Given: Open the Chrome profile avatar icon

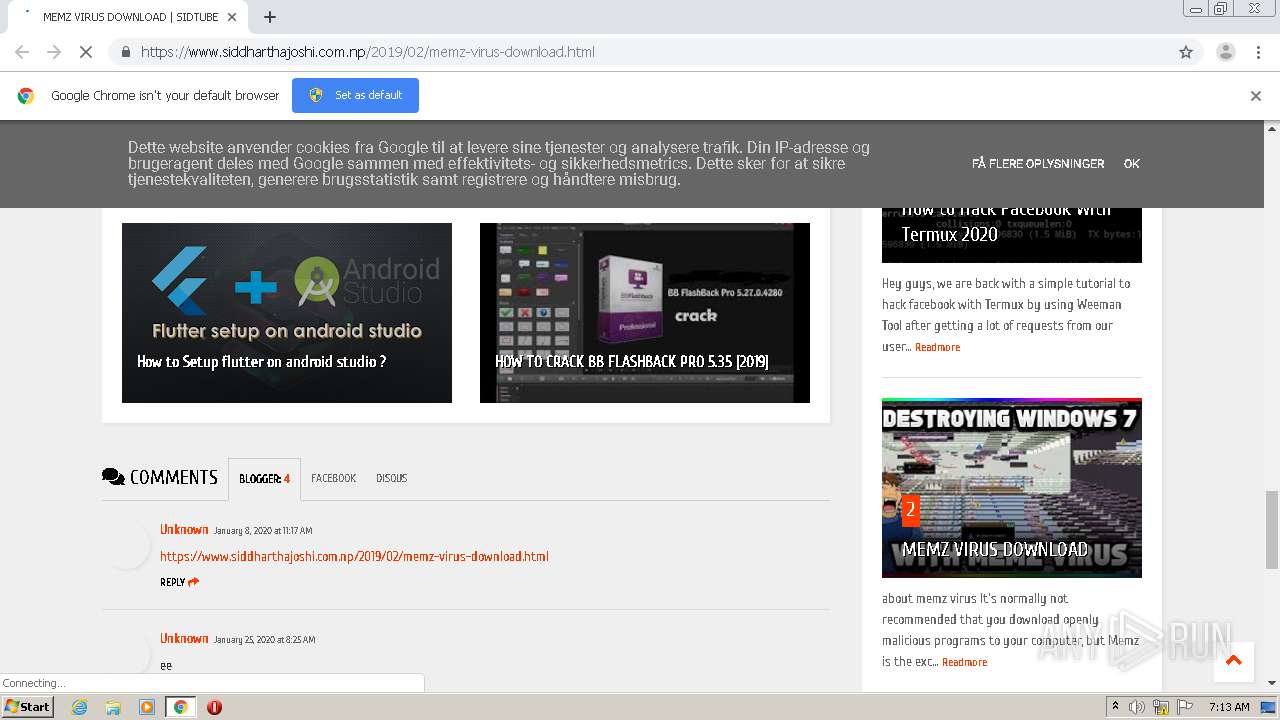Looking at the screenshot, I should pos(1225,52).
